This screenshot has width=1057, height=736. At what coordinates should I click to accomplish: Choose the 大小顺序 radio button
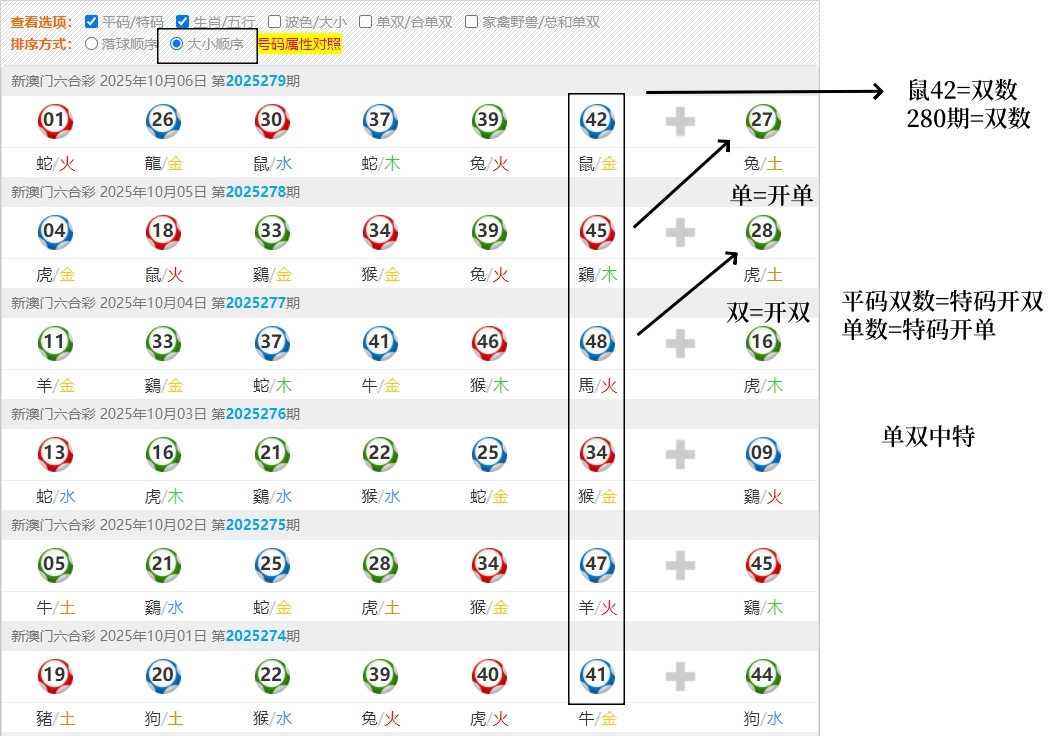[177, 44]
